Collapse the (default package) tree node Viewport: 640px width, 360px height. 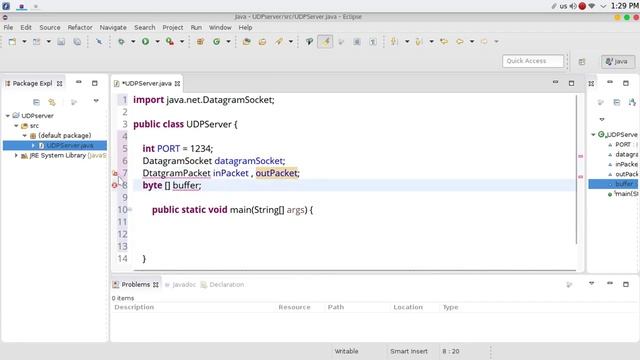point(25,136)
